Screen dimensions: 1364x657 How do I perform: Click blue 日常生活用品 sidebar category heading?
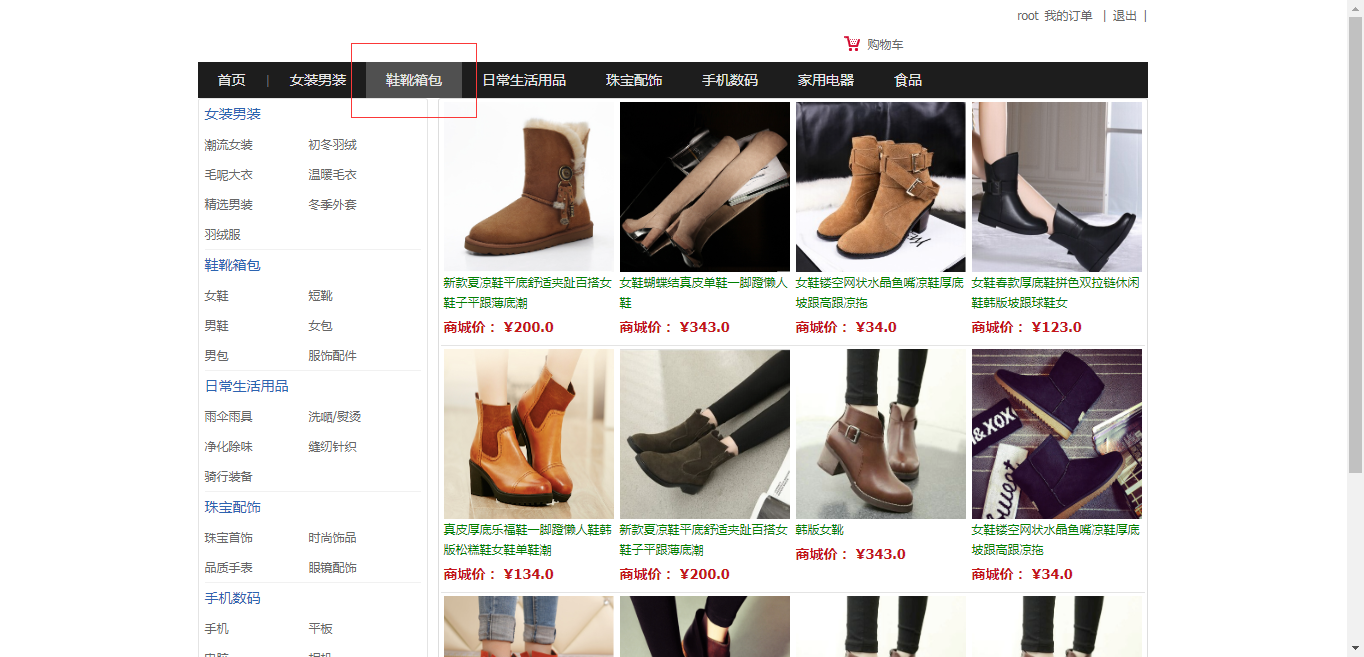click(x=247, y=386)
